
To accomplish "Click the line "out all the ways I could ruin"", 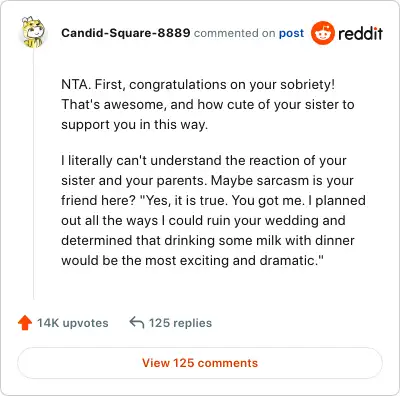I will pos(203,221).
